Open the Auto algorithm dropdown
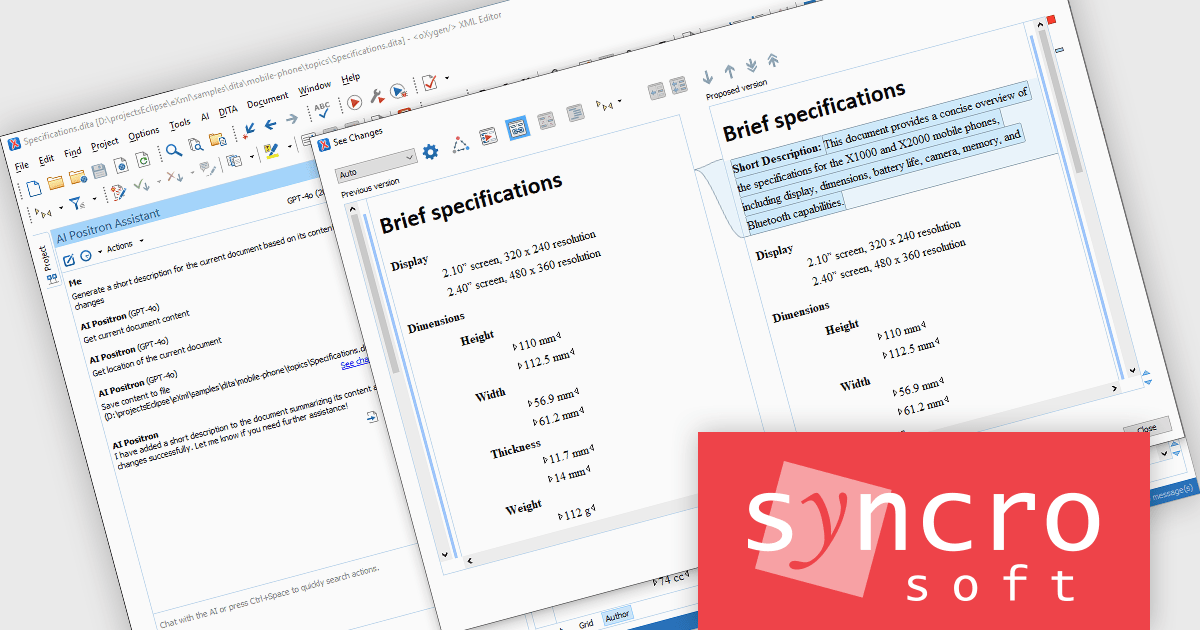 (x=375, y=158)
